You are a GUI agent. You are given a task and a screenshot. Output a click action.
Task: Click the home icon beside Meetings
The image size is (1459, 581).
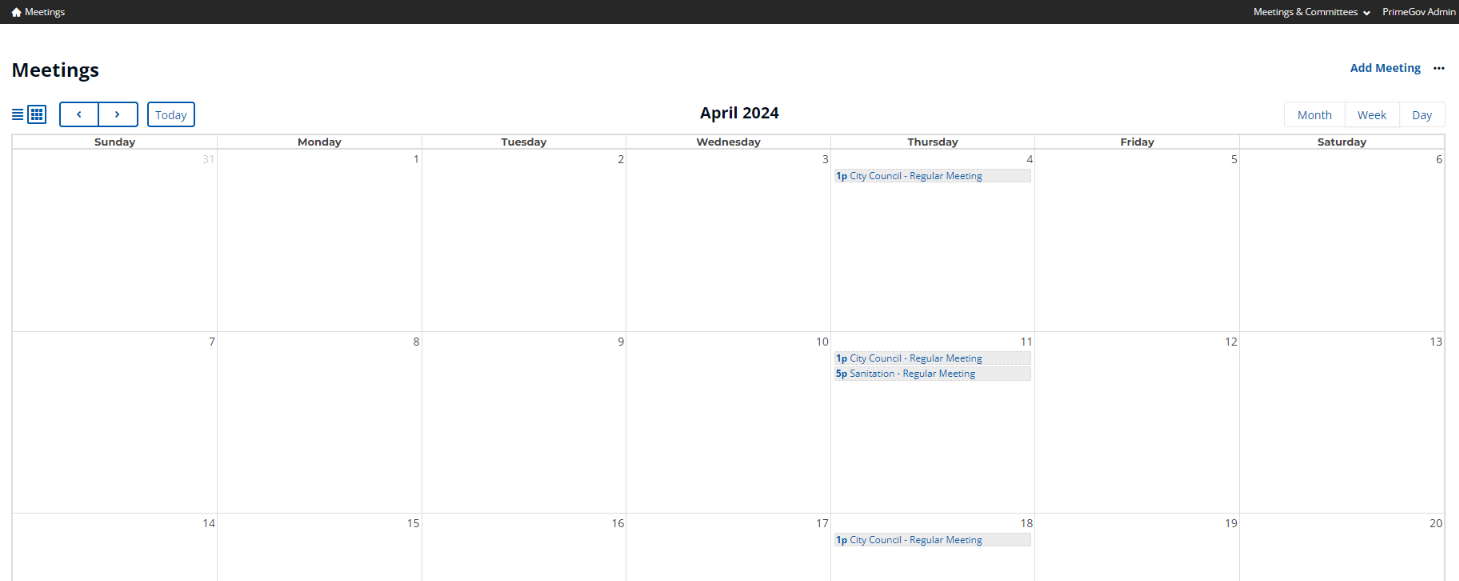point(16,12)
